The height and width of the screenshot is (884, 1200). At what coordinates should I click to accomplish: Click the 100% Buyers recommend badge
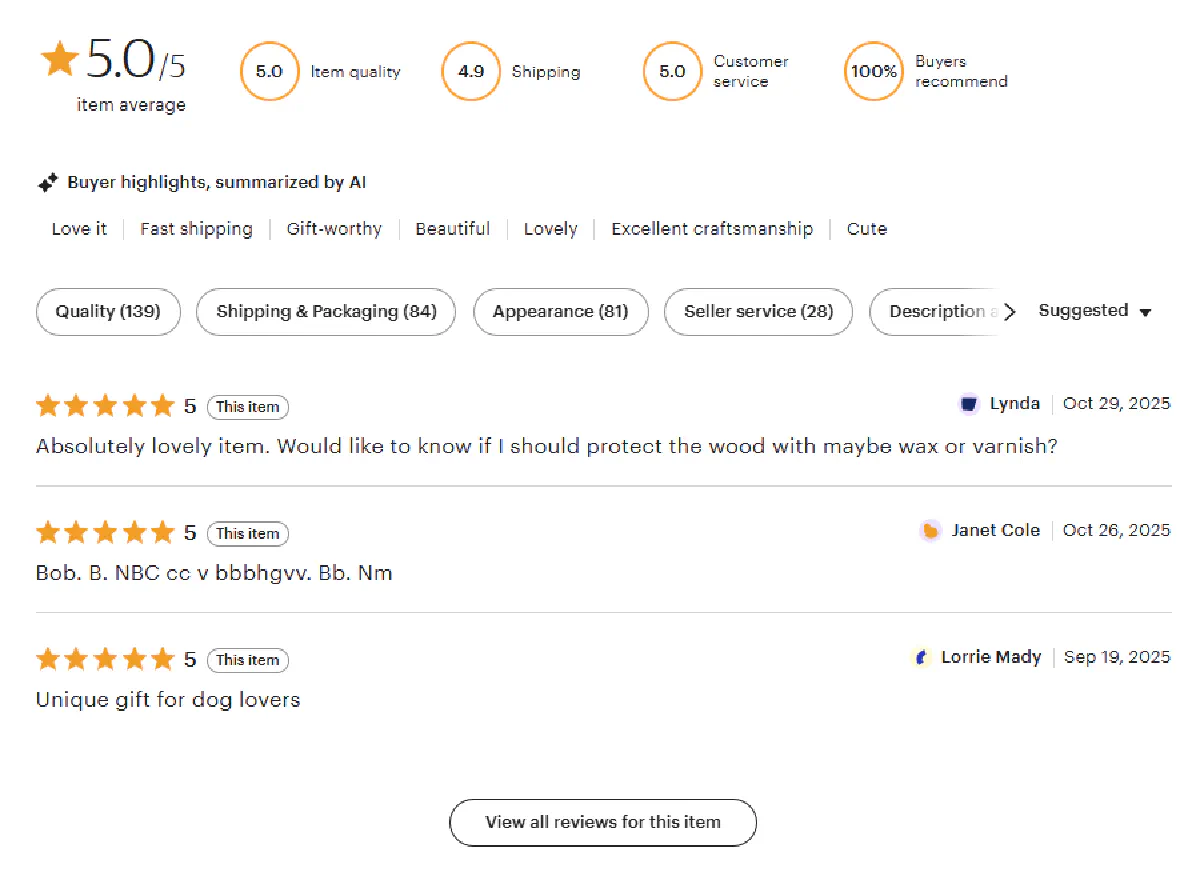[x=874, y=71]
